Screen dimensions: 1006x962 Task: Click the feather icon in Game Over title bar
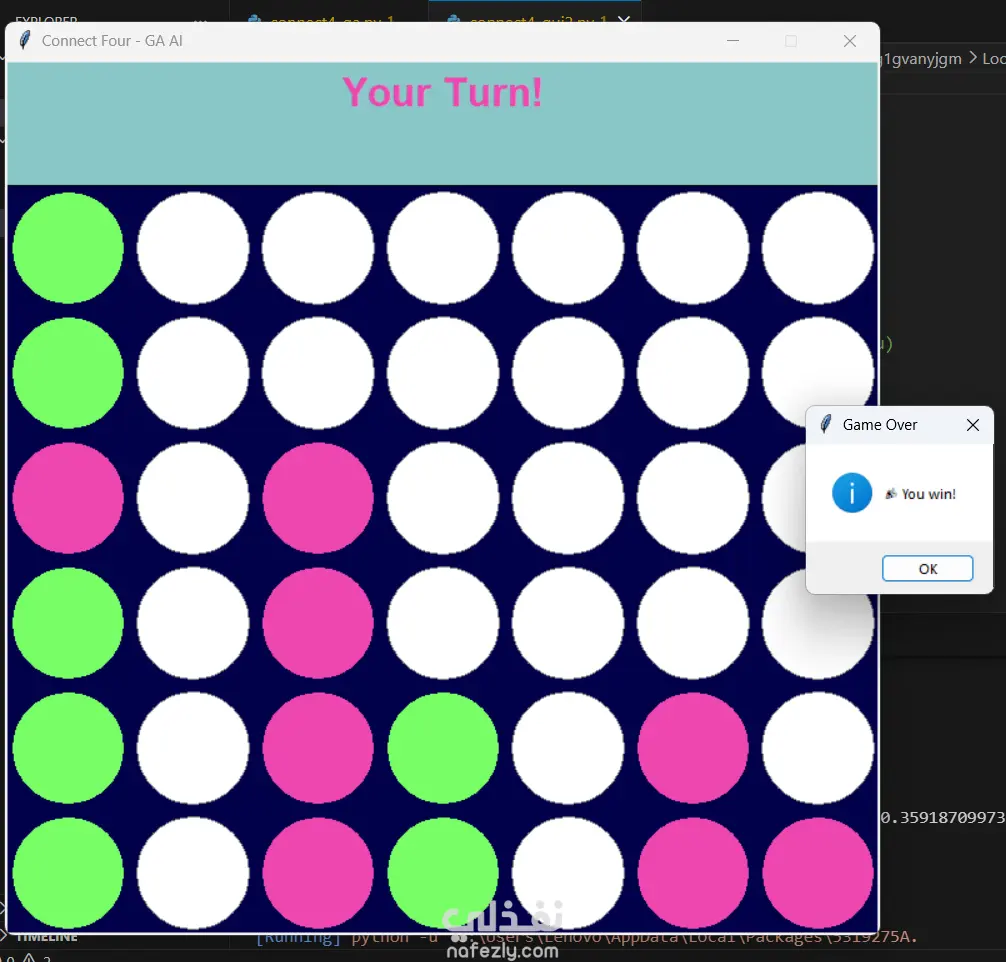tap(826, 424)
